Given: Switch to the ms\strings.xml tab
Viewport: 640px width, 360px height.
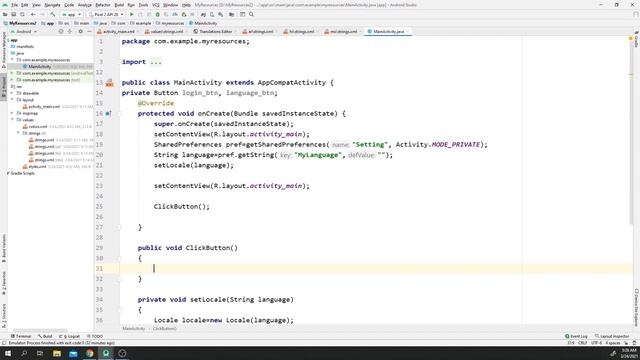Looking at the screenshot, I should point(341,31).
